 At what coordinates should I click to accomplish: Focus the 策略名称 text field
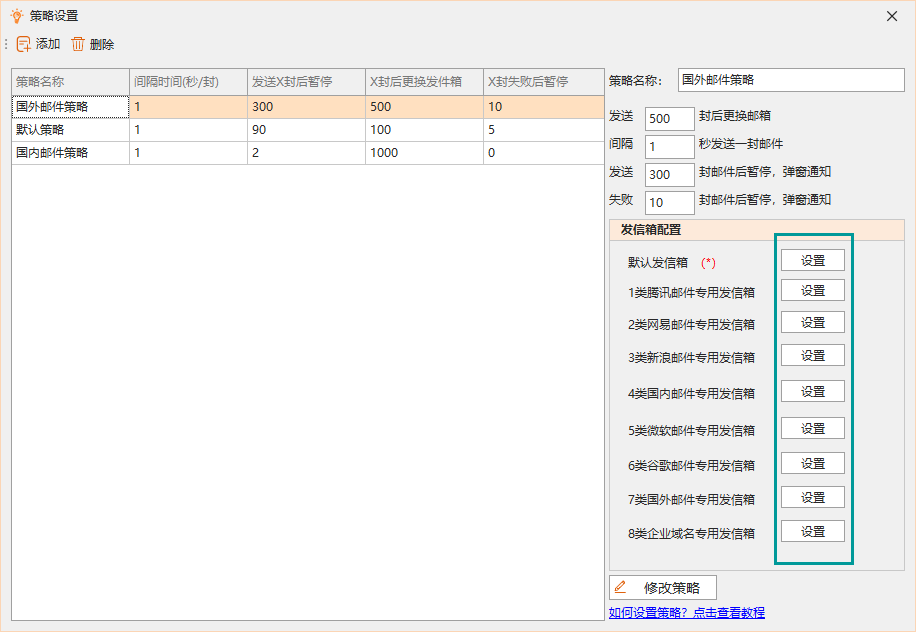click(791, 80)
